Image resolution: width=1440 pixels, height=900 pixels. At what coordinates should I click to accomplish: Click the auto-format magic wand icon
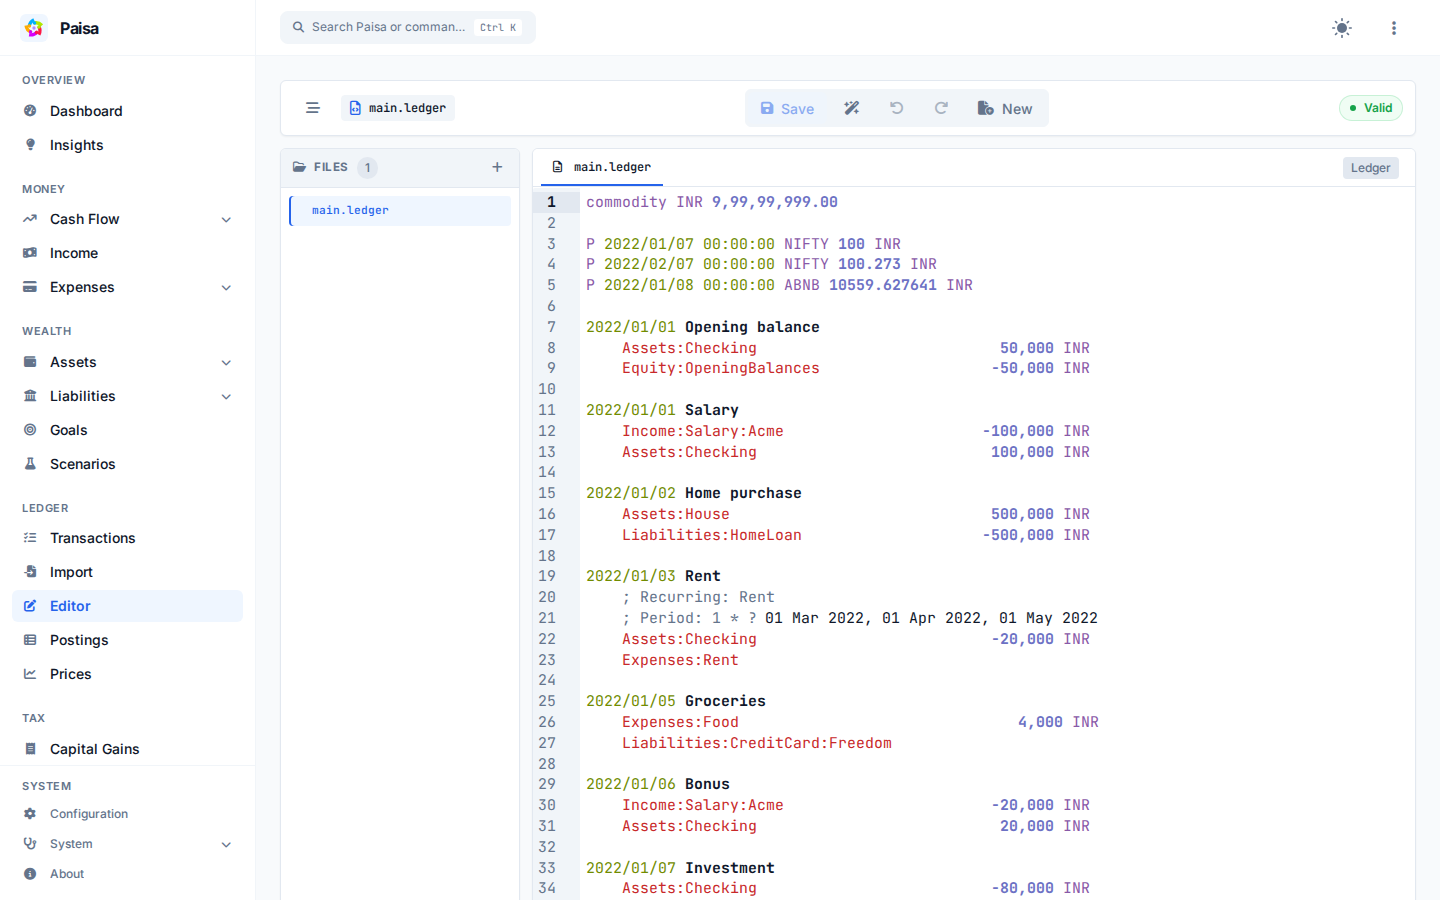(x=852, y=108)
